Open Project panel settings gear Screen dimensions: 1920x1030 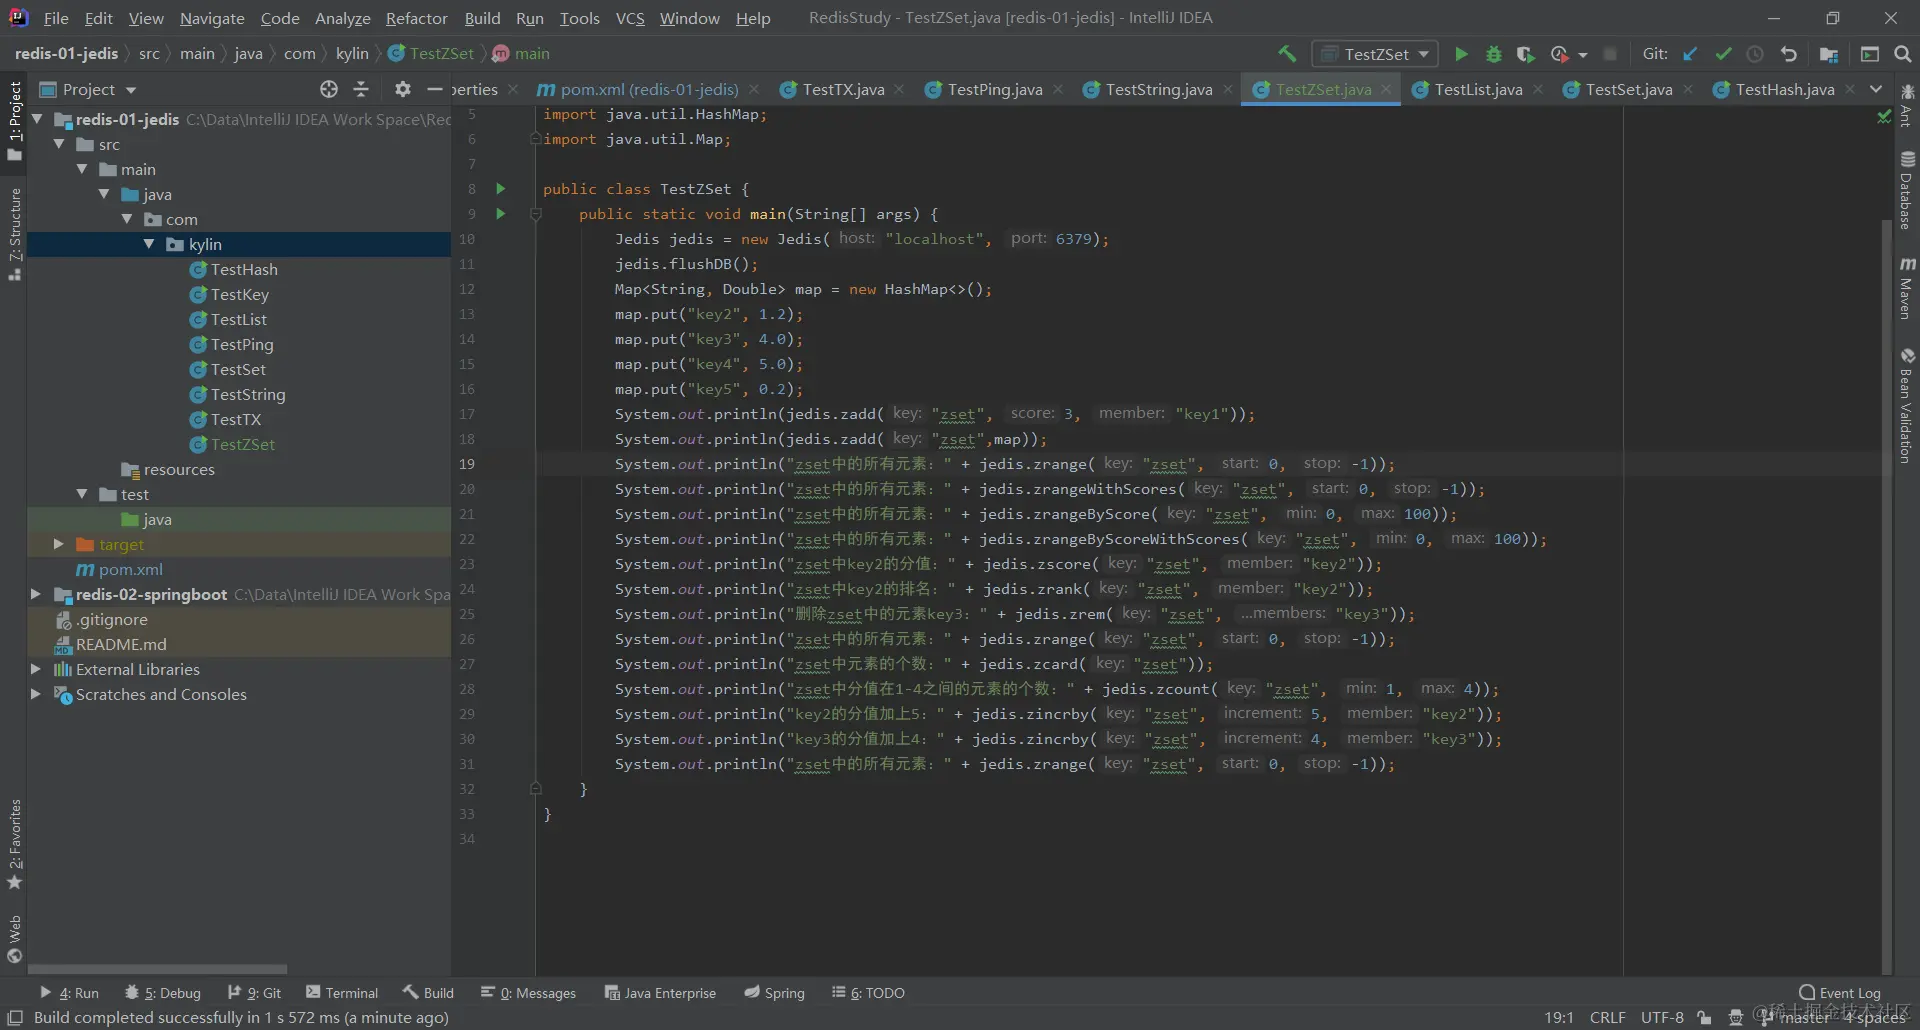(x=402, y=89)
